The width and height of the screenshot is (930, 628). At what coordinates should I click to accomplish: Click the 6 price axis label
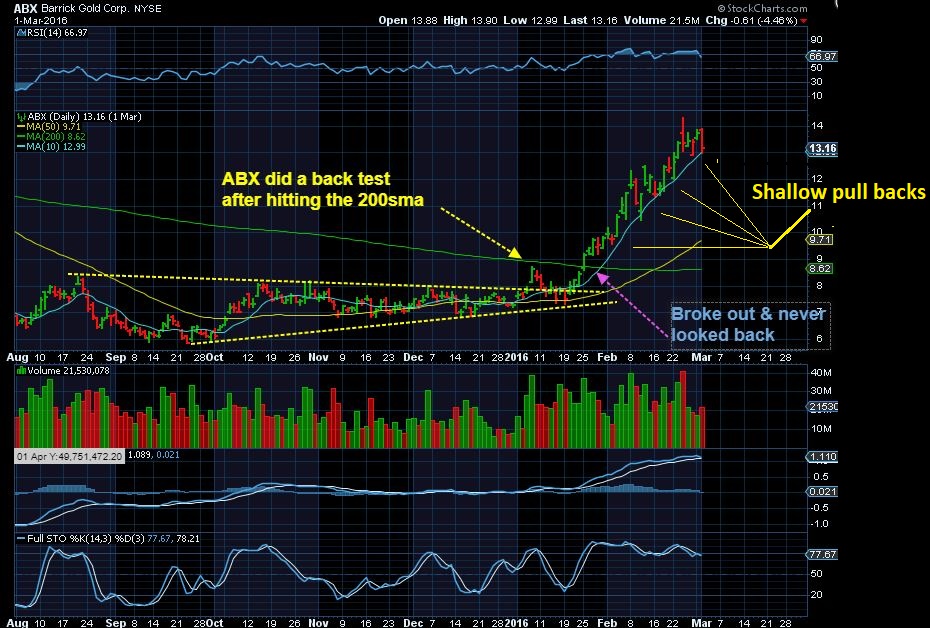coord(819,339)
